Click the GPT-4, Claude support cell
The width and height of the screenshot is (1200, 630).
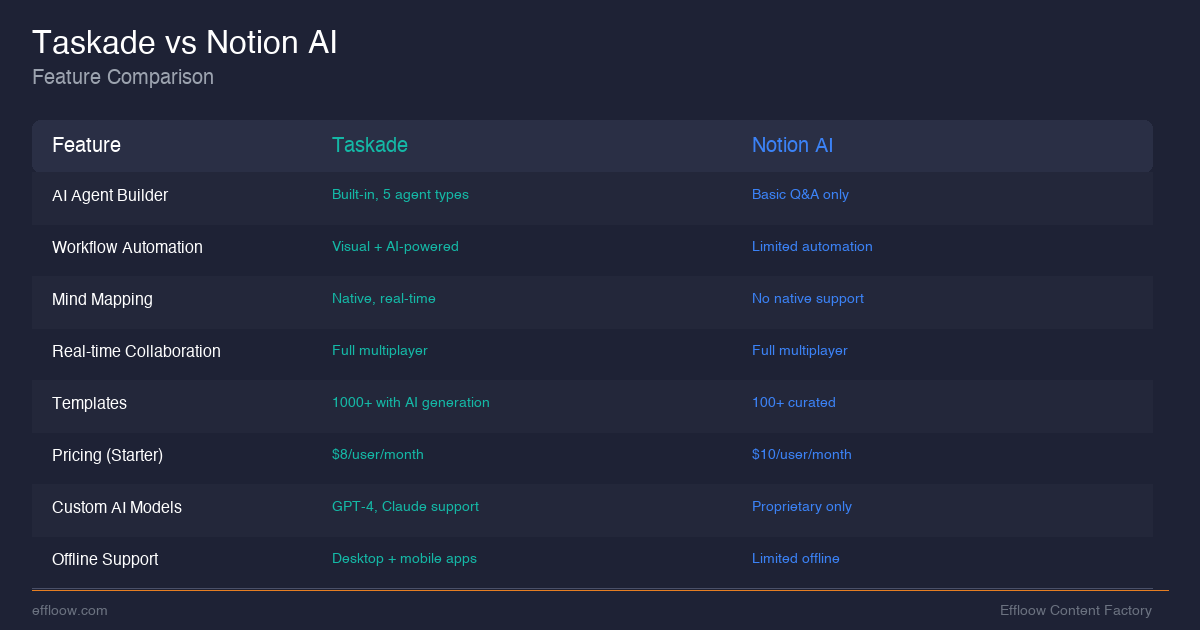click(x=405, y=507)
